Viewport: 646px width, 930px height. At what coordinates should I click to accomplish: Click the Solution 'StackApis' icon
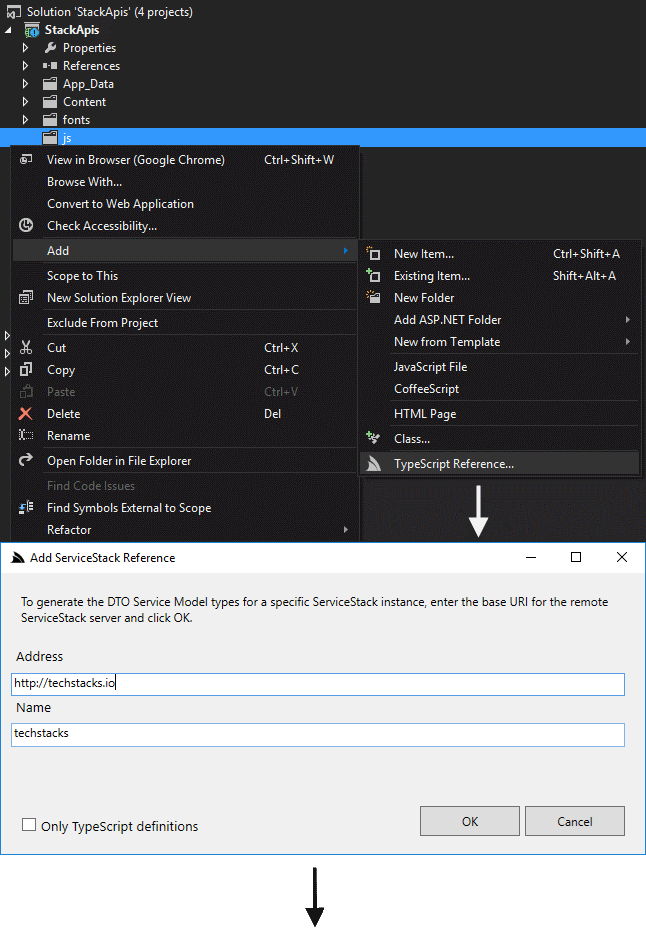pyautogui.click(x=14, y=12)
